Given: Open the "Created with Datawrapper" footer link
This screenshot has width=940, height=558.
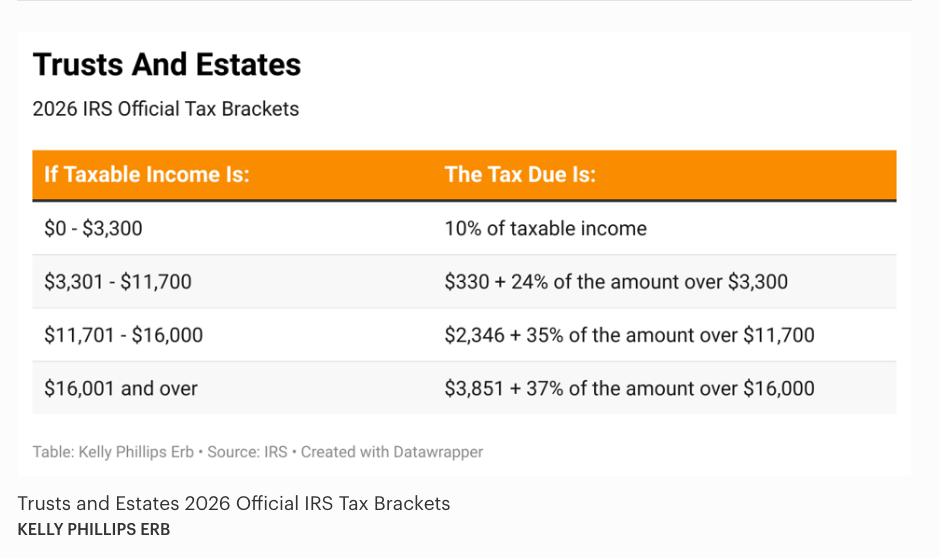Looking at the screenshot, I should point(392,452).
